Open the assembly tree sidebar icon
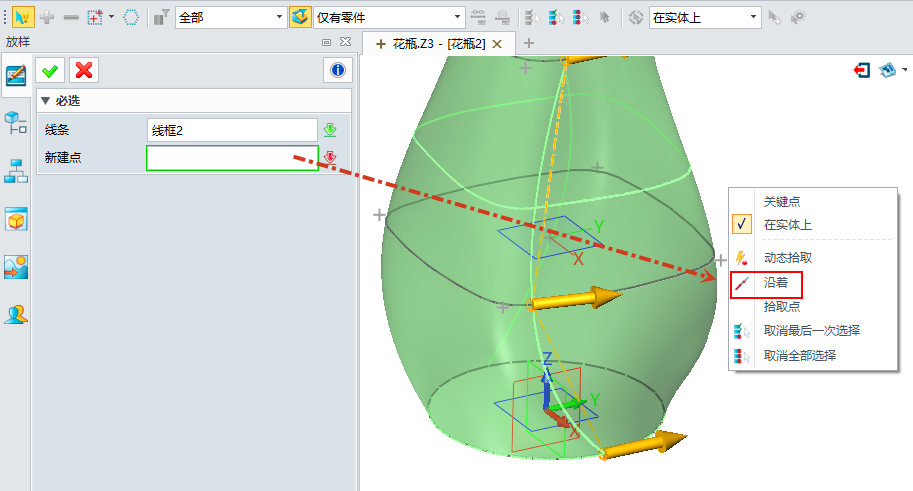 16,123
